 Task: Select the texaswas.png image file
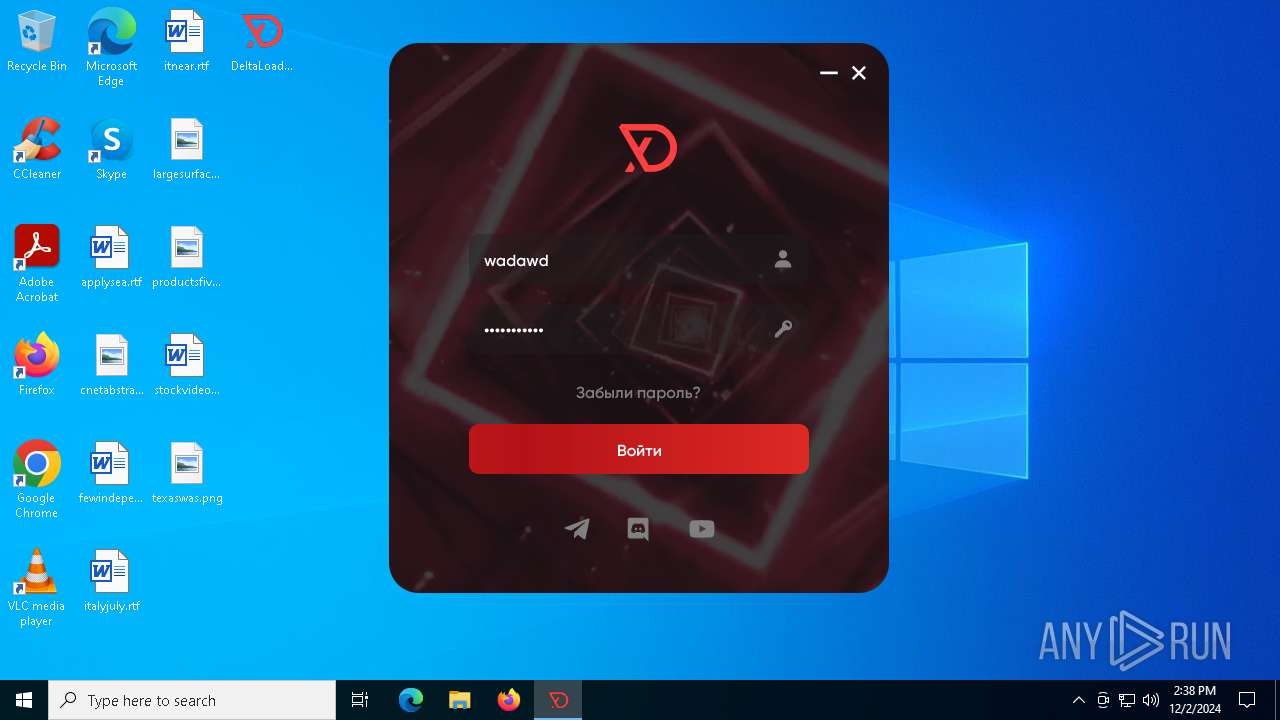tap(186, 474)
